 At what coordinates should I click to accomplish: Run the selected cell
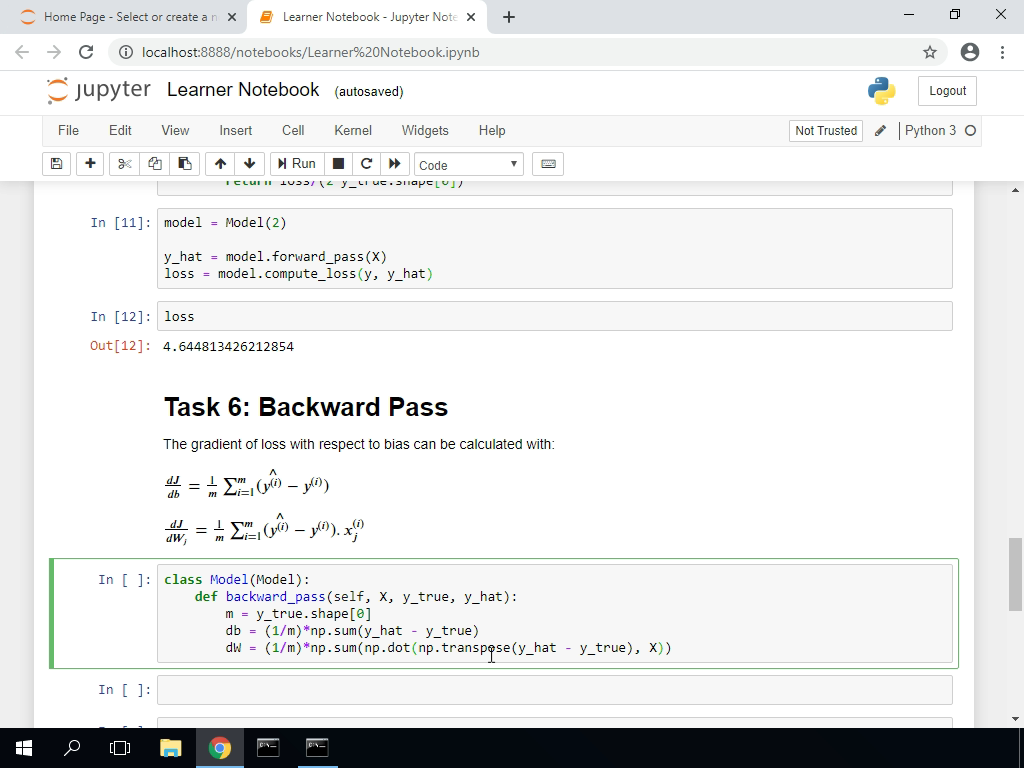pyautogui.click(x=296, y=164)
